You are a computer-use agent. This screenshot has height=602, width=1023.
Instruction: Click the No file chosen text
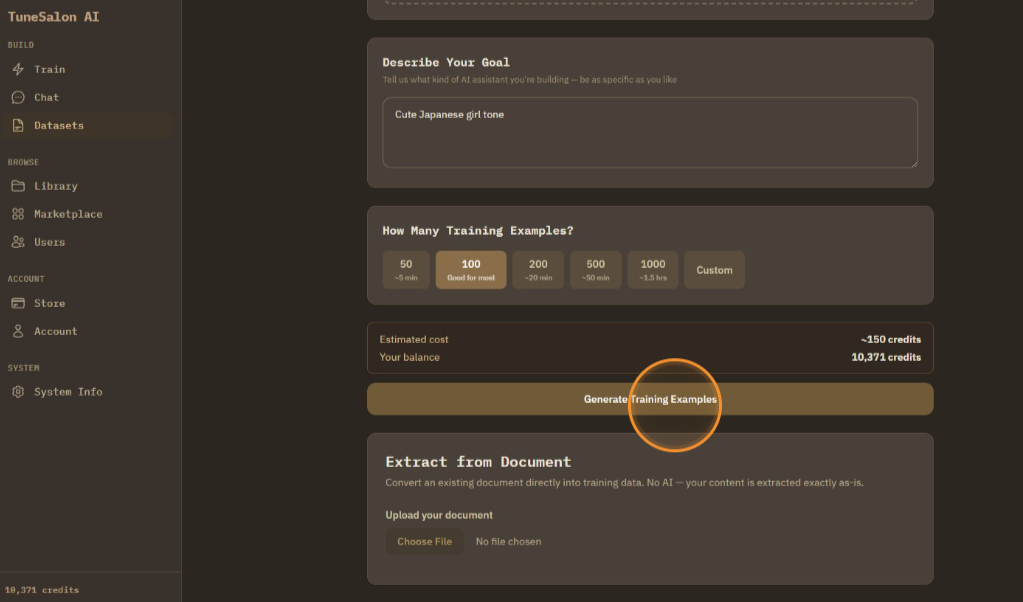pyautogui.click(x=508, y=541)
